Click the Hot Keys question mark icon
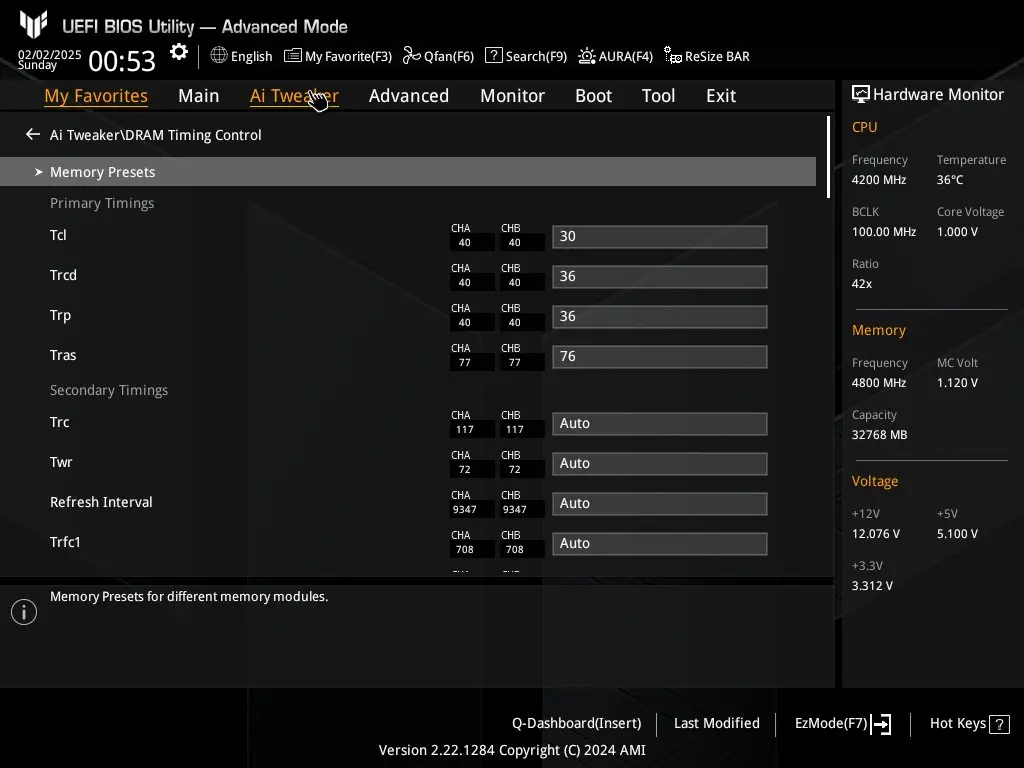 (999, 724)
